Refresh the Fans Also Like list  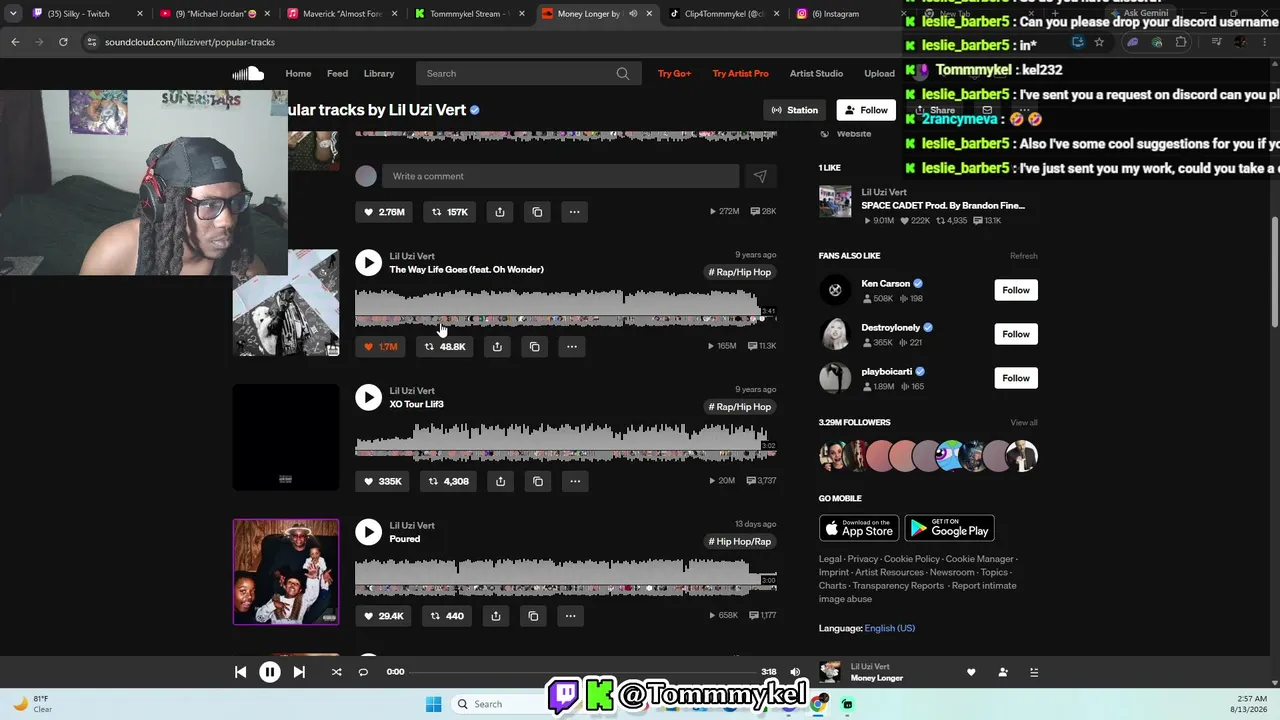[x=1024, y=256]
